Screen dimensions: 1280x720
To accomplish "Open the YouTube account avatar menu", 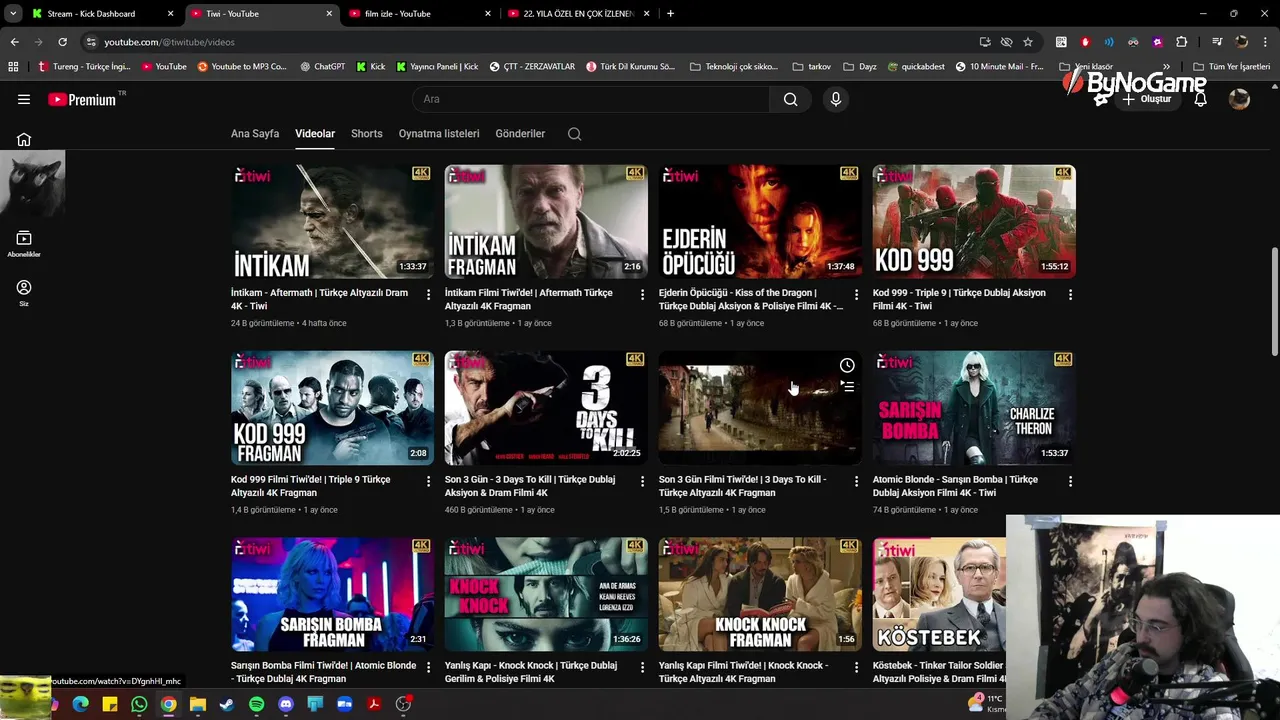I will click(1239, 99).
